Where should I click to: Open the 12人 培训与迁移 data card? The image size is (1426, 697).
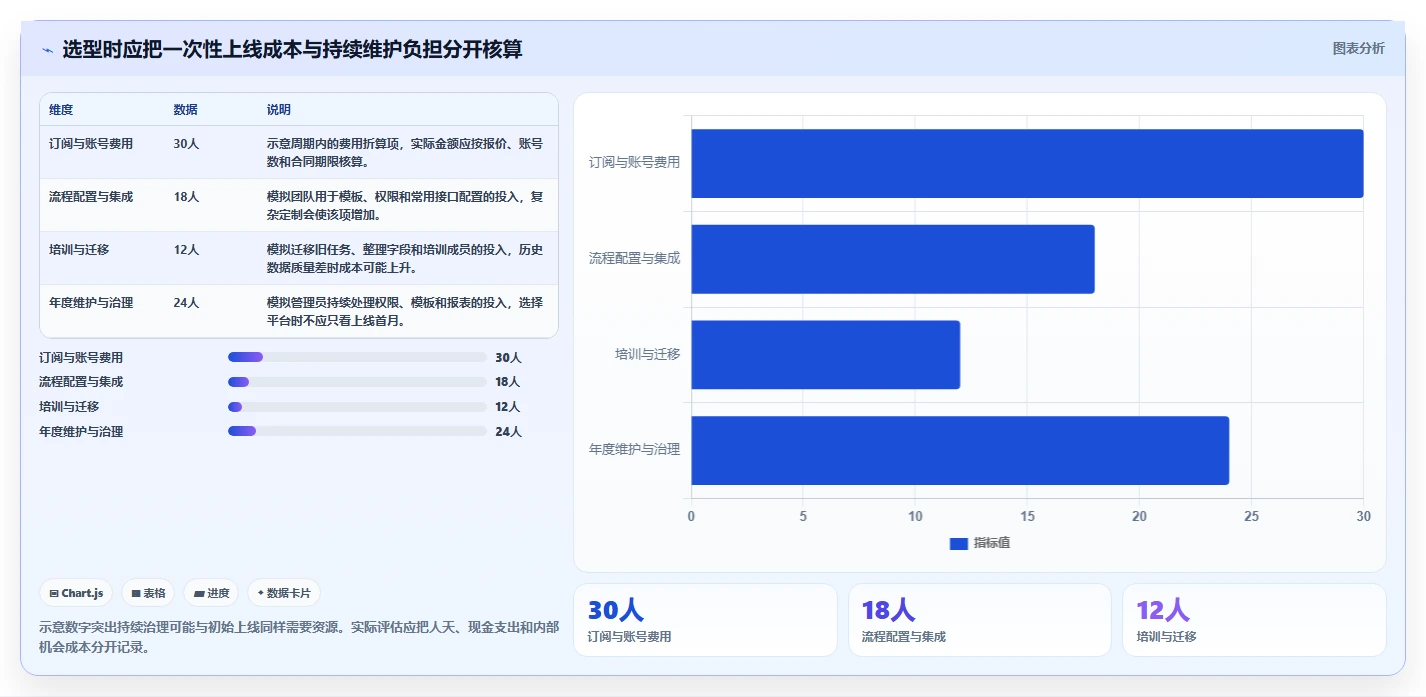coord(1254,620)
